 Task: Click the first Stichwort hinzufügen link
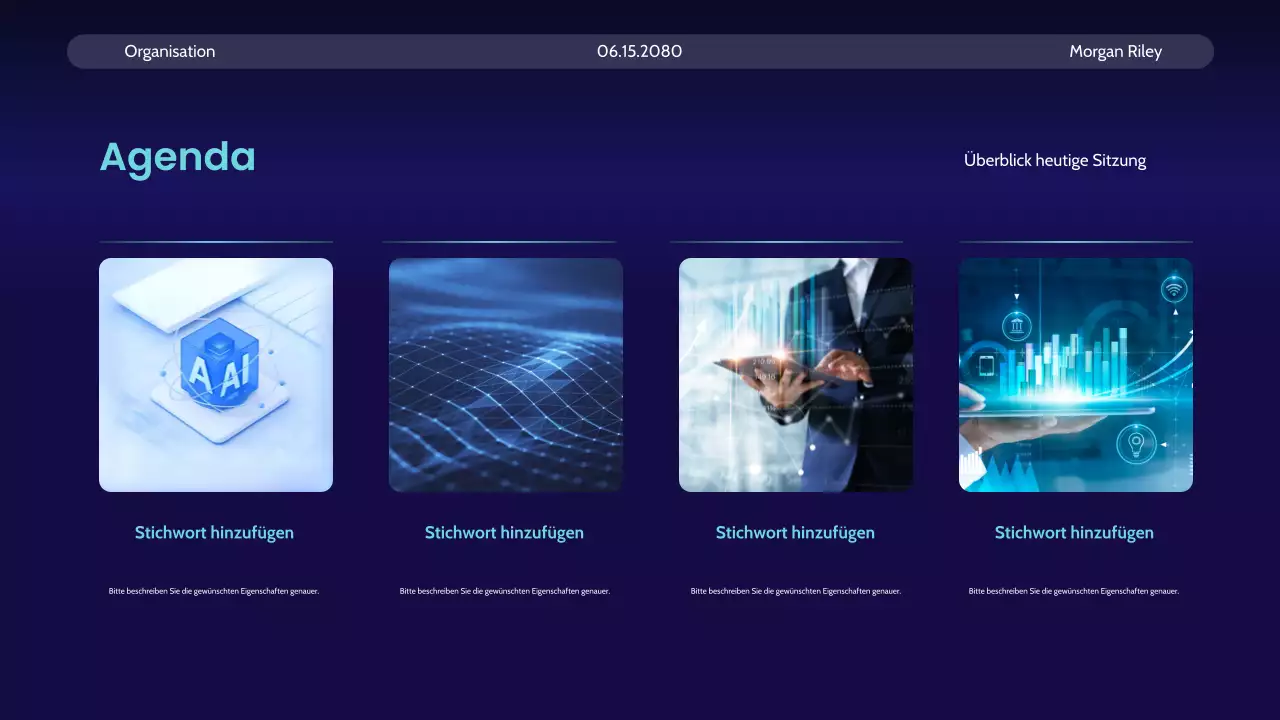pos(216,532)
